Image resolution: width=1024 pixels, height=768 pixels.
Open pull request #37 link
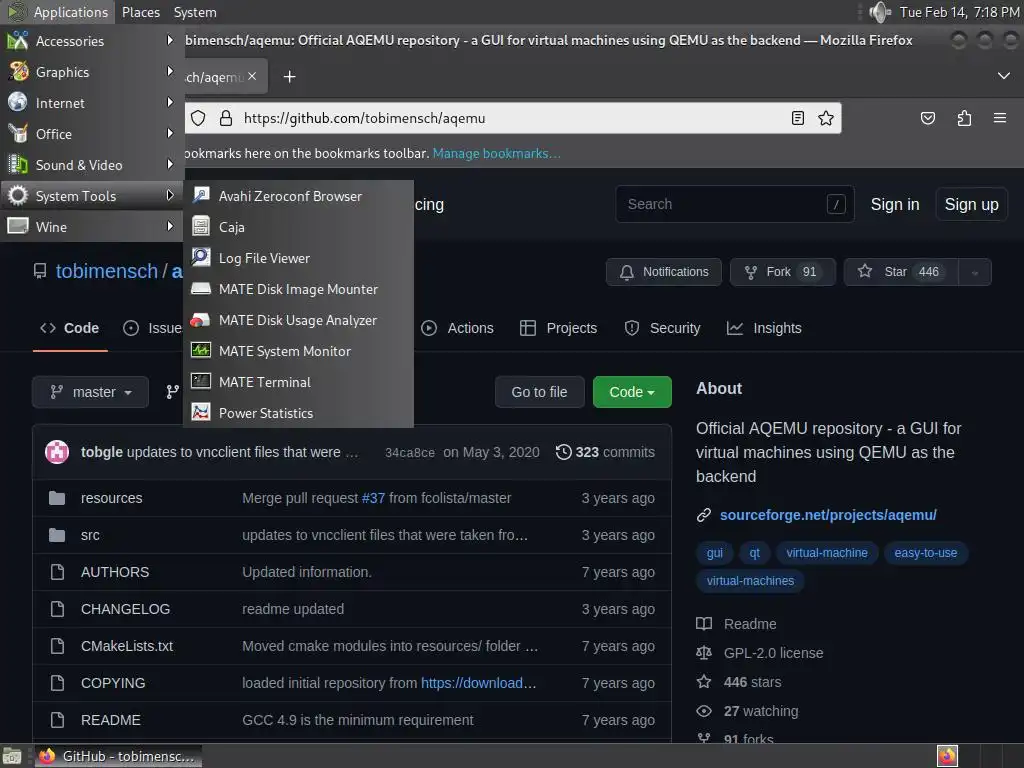(374, 498)
